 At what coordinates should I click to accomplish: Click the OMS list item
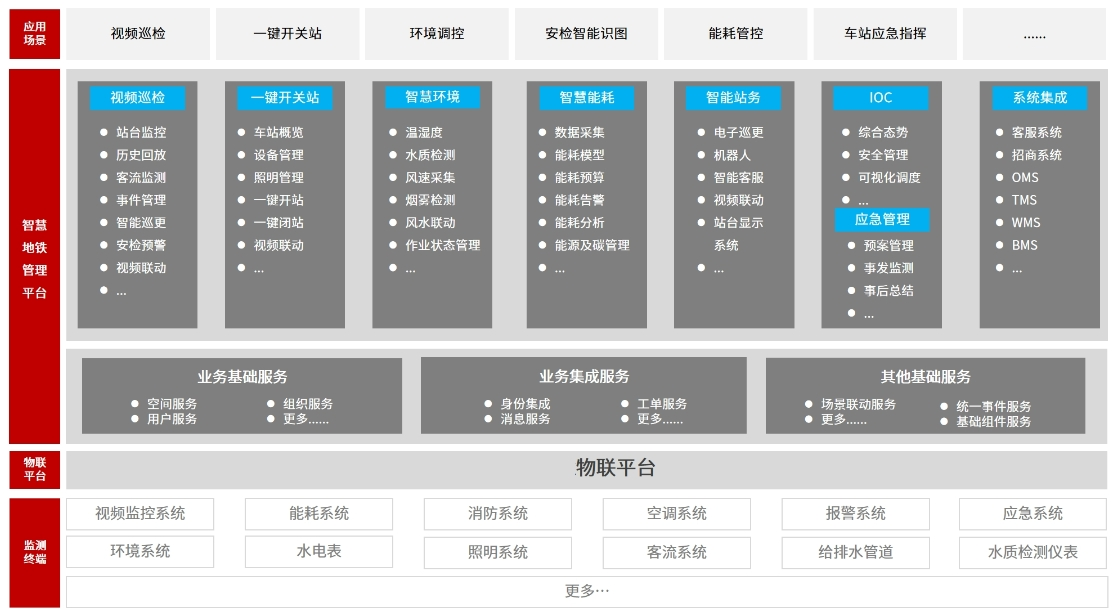[x=1025, y=177]
